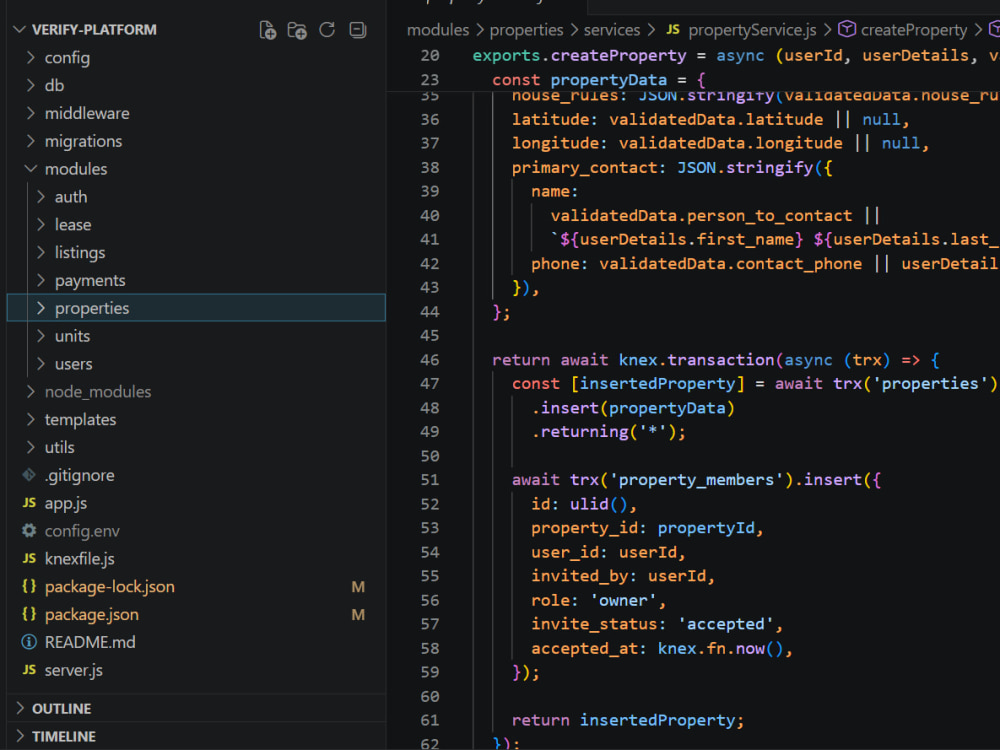Expand the TIMELINE panel

(x=20, y=736)
